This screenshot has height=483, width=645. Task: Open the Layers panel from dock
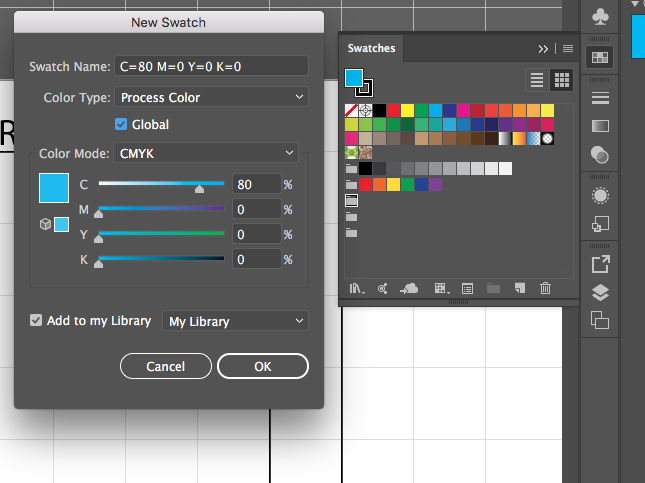pos(600,293)
